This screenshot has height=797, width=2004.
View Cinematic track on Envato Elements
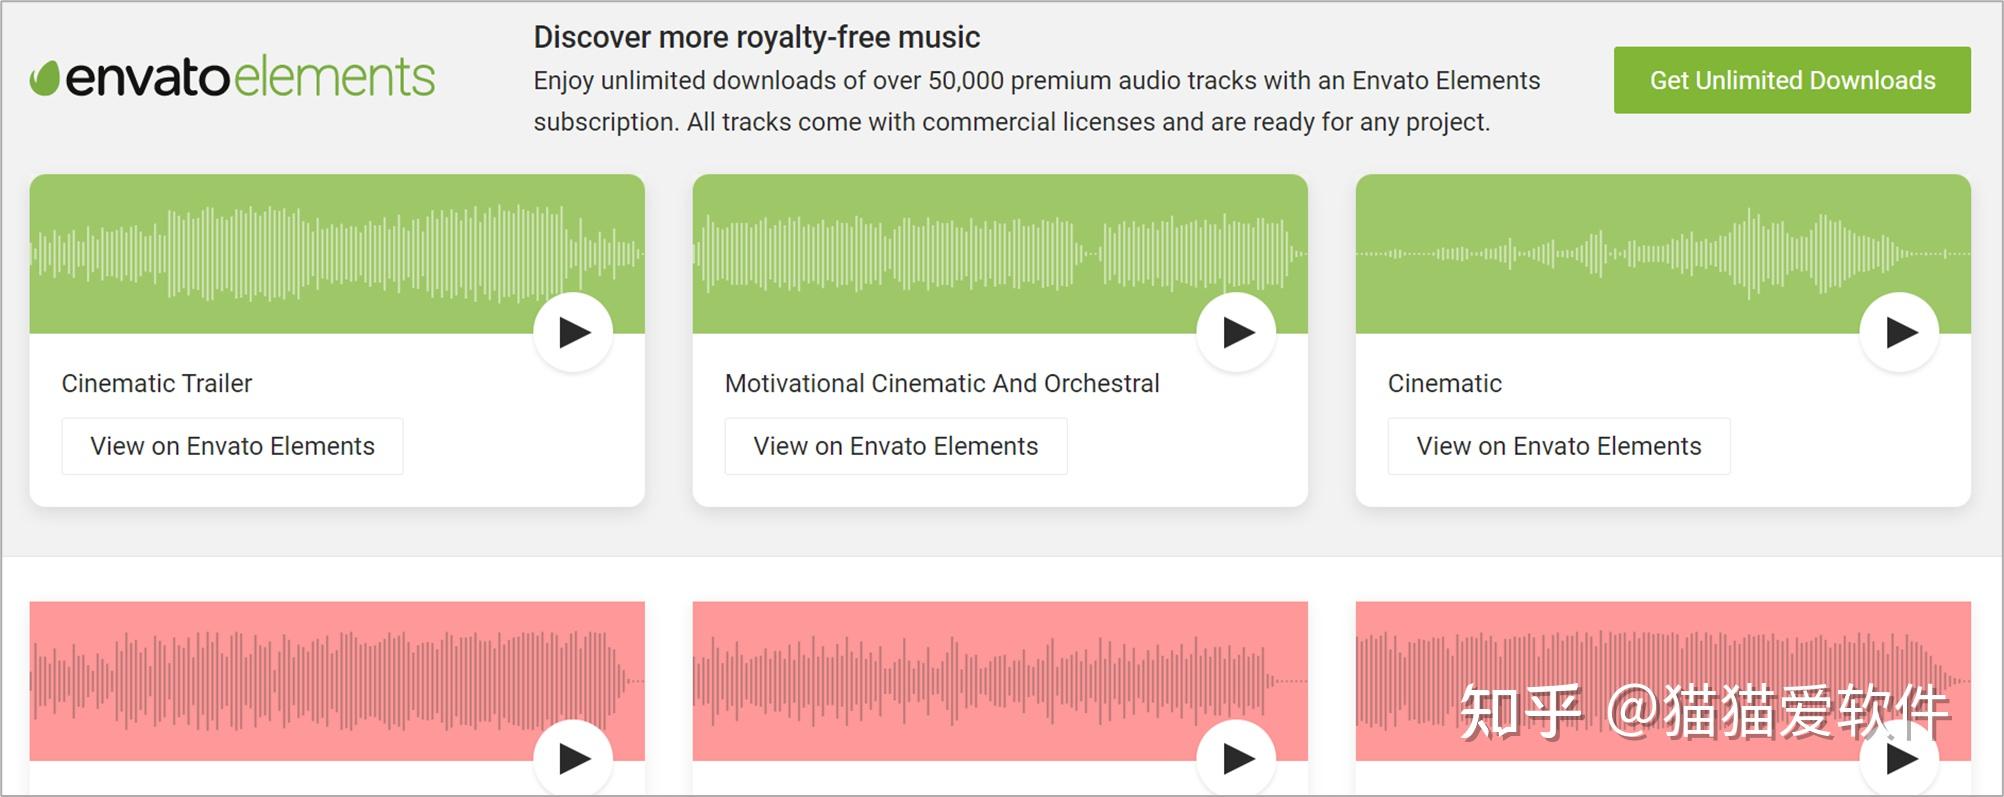pyautogui.click(x=1558, y=446)
